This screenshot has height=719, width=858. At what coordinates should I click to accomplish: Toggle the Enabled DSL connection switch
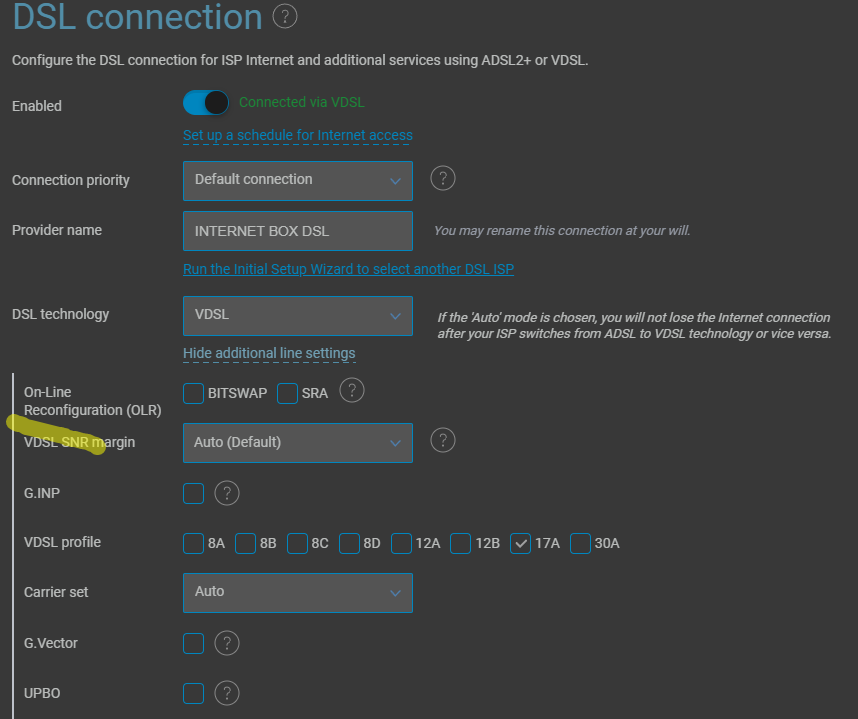click(206, 103)
